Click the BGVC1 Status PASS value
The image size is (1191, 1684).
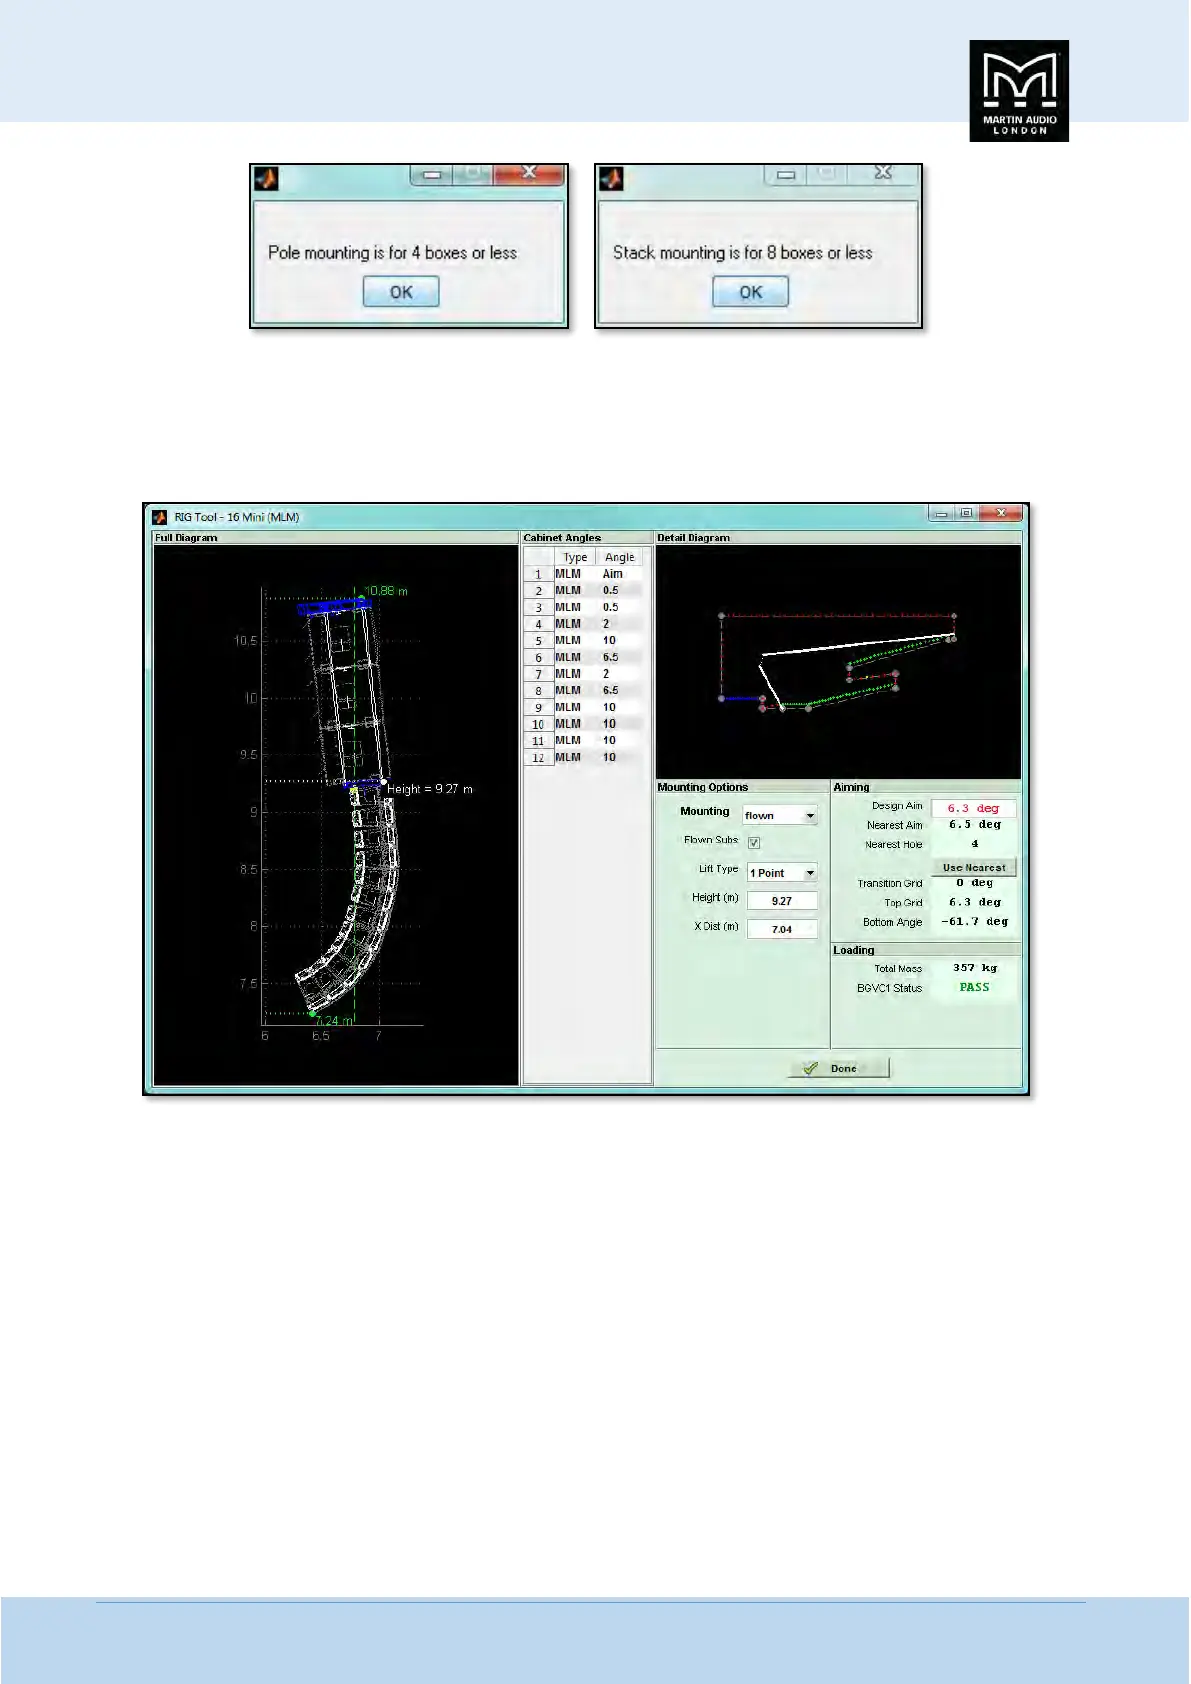(x=974, y=987)
